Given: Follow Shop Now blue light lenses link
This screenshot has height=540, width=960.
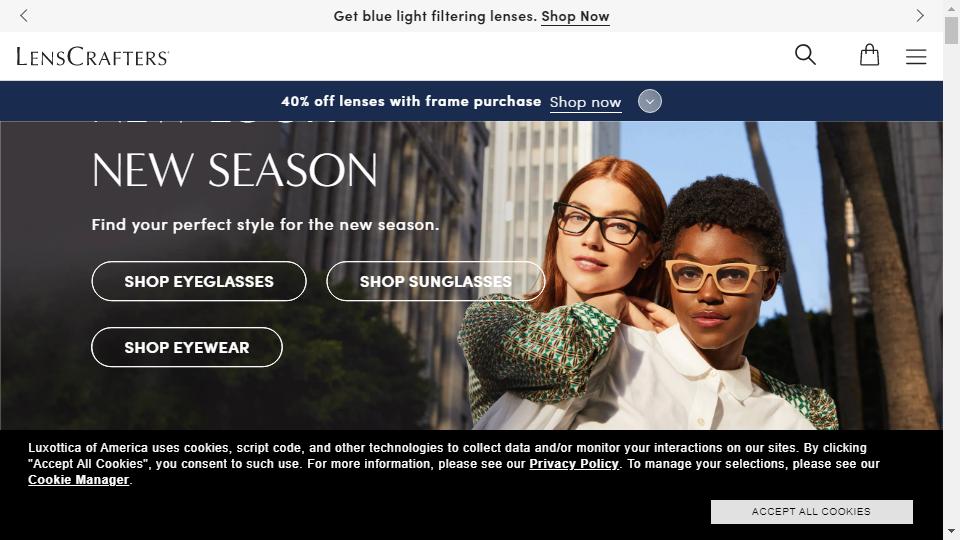Looking at the screenshot, I should [575, 17].
